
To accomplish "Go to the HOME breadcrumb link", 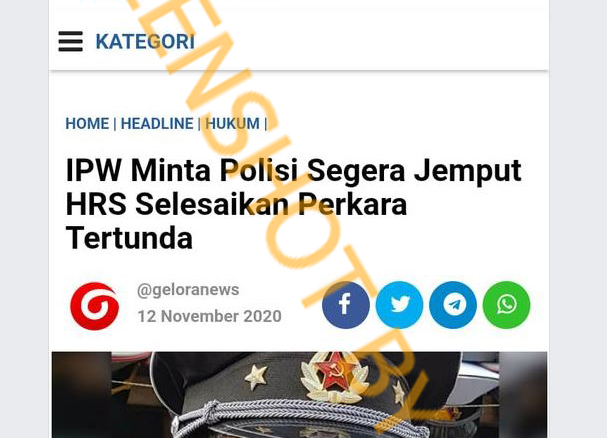I will [87, 124].
